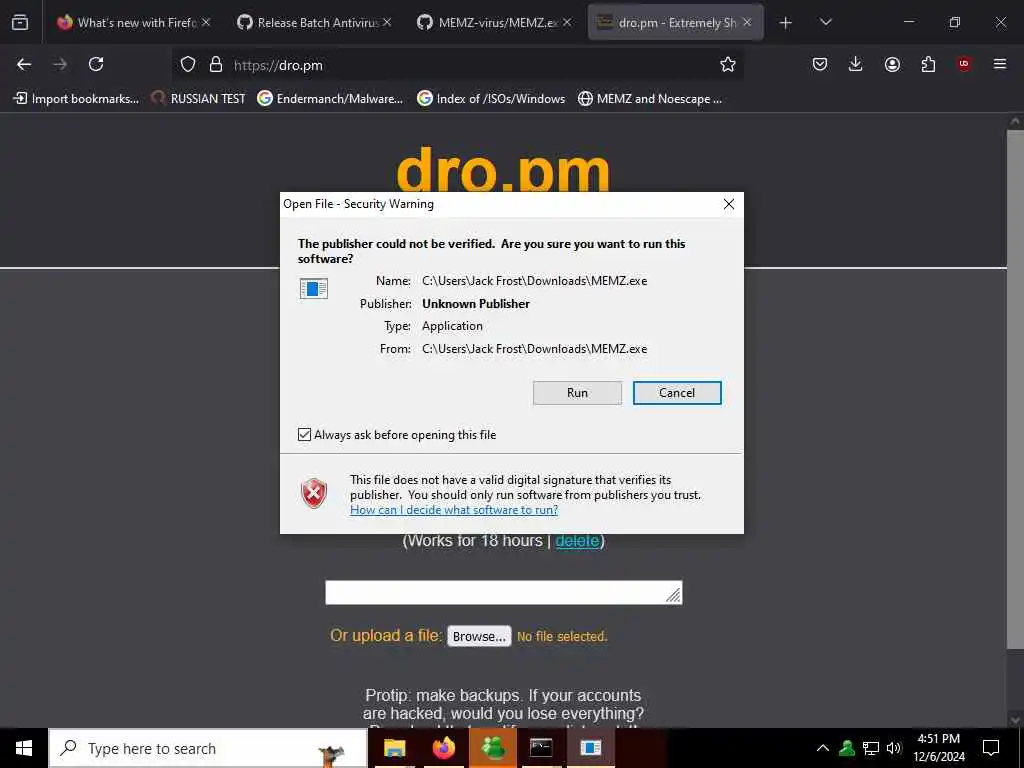Open File Explorer from the taskbar
Screen dimensions: 1024x768
pos(394,748)
